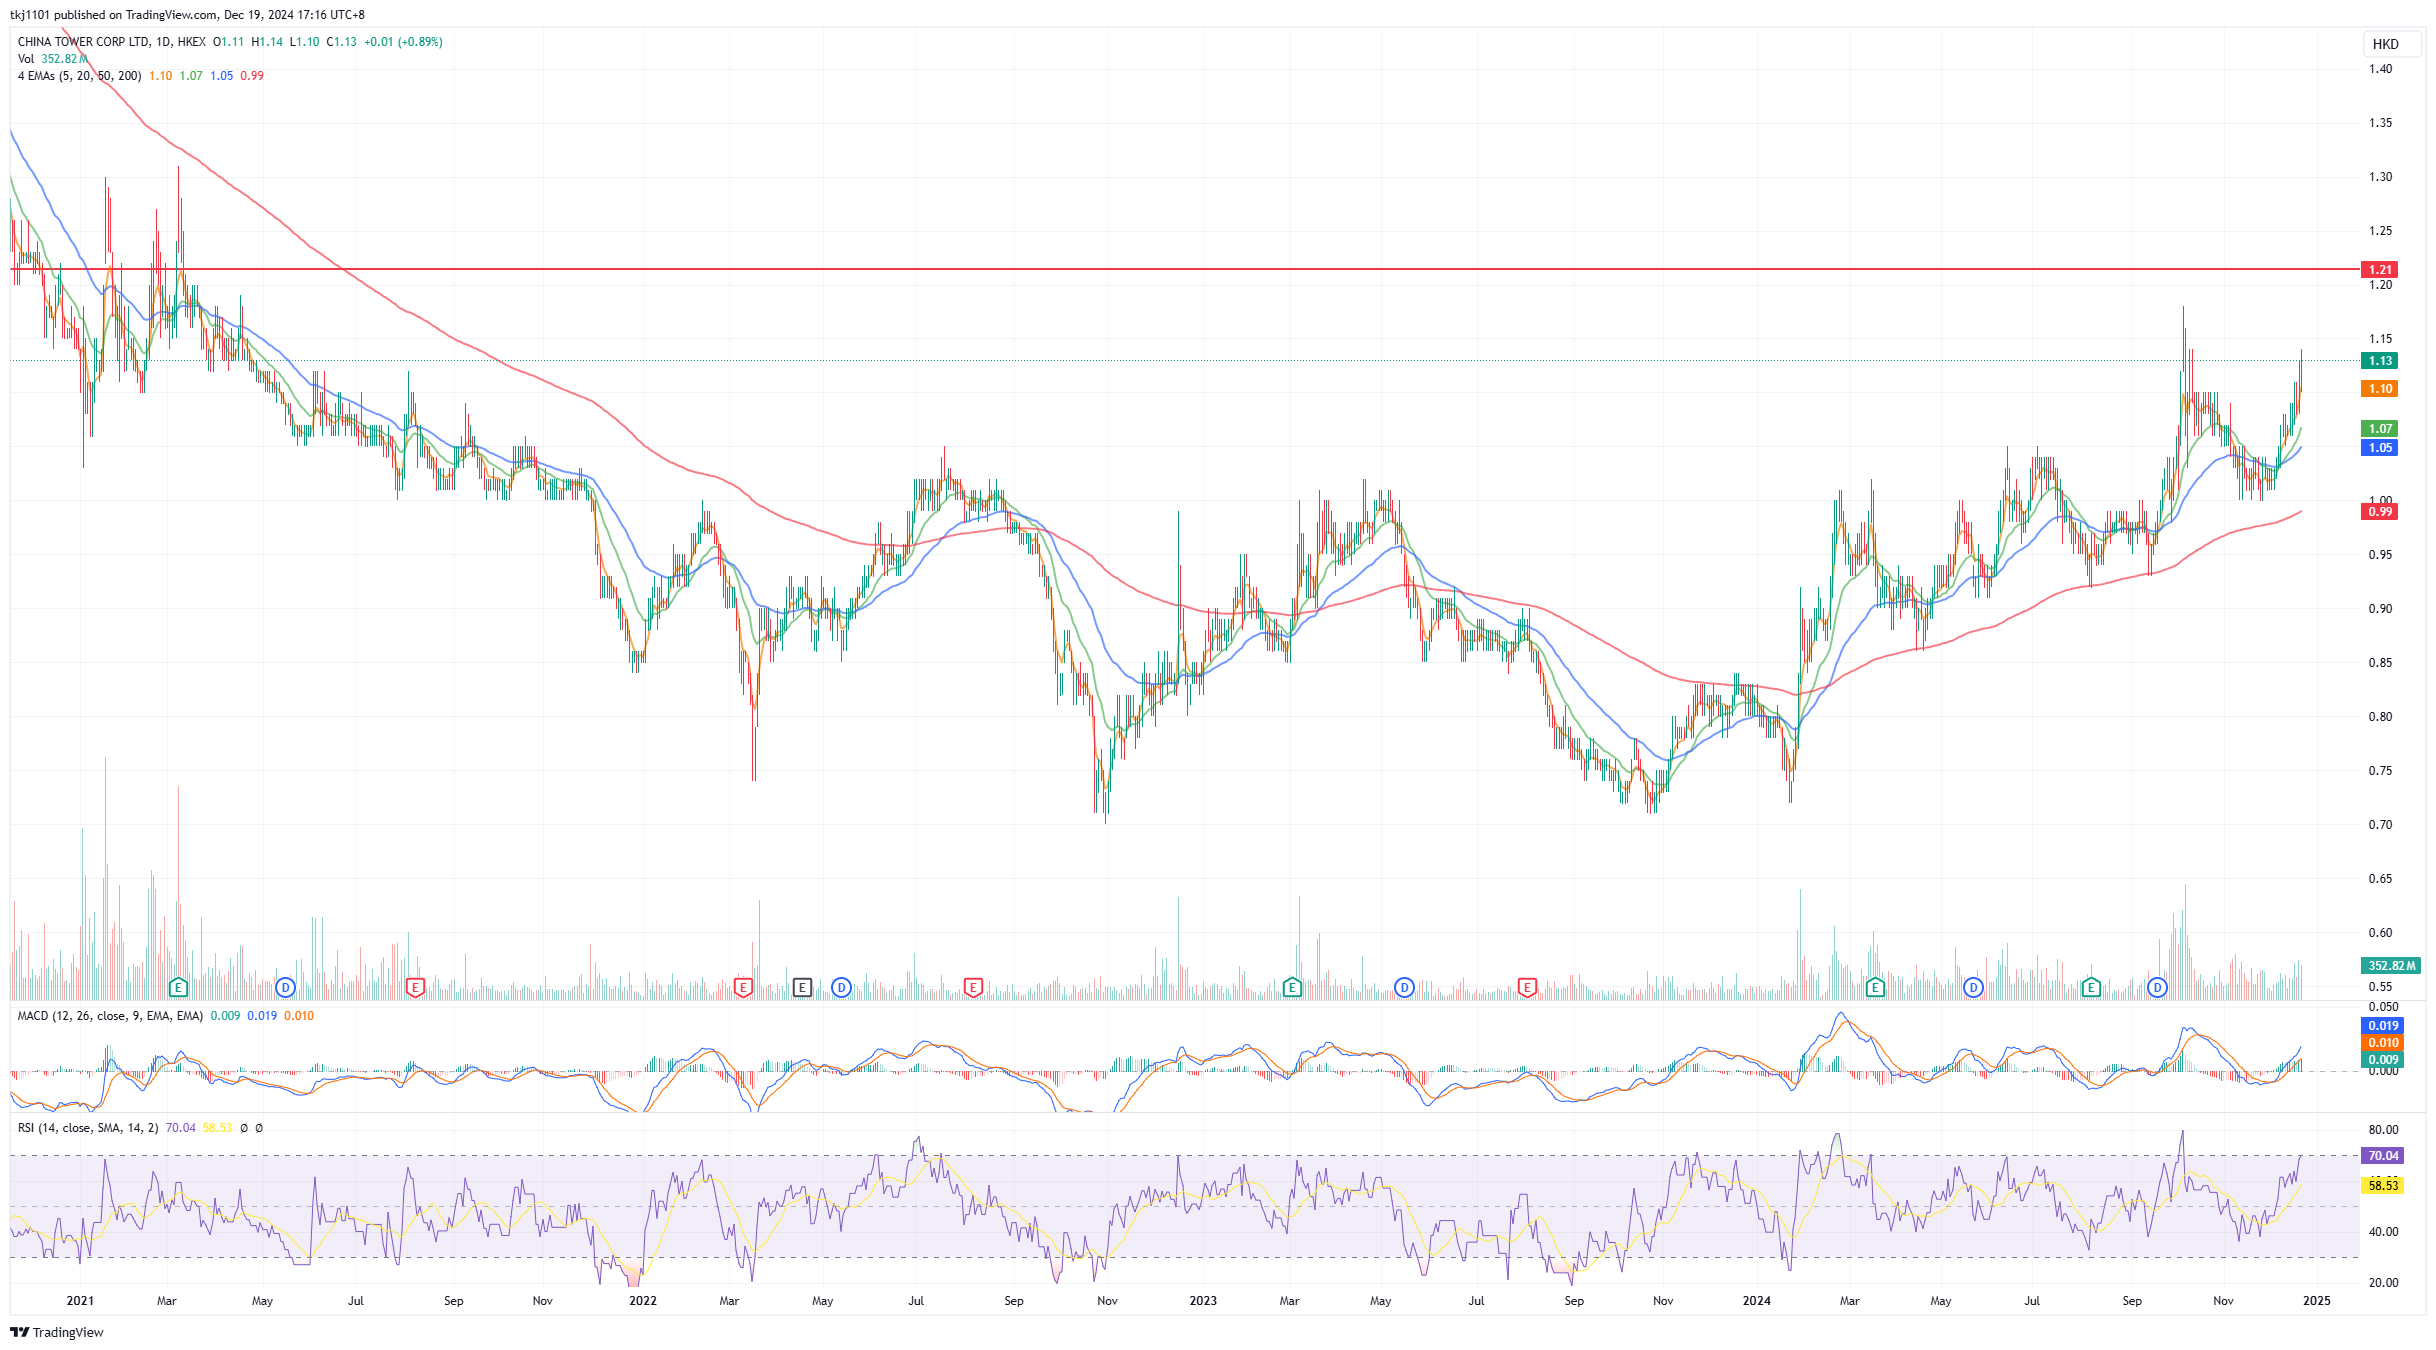2436x1350 pixels.
Task: Click the purple RSI 70.04 value label
Action: pos(2382,1156)
